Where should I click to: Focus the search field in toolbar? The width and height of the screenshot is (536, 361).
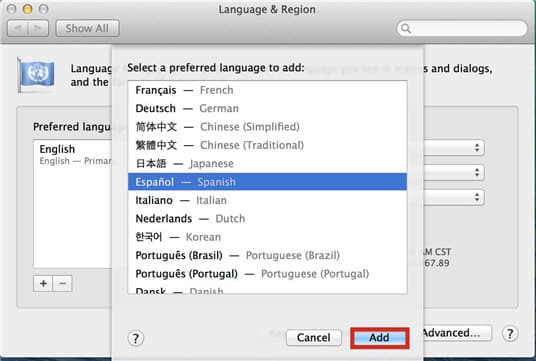(462, 28)
